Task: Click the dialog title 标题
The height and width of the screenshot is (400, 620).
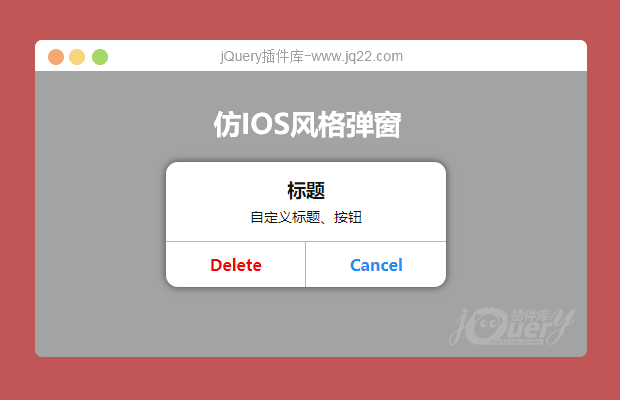Action: click(306, 191)
